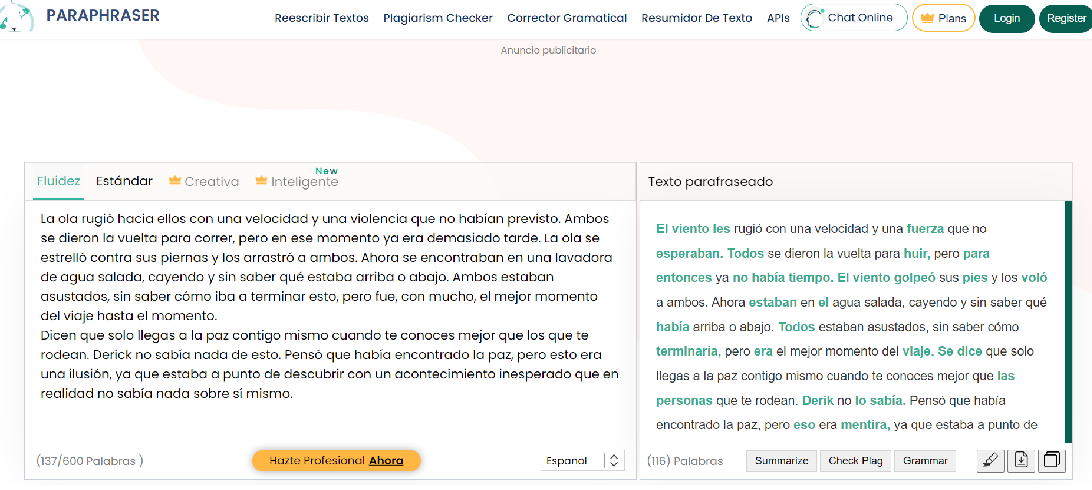Click the download paraphrased text icon
The height and width of the screenshot is (490, 1092).
click(1021, 460)
